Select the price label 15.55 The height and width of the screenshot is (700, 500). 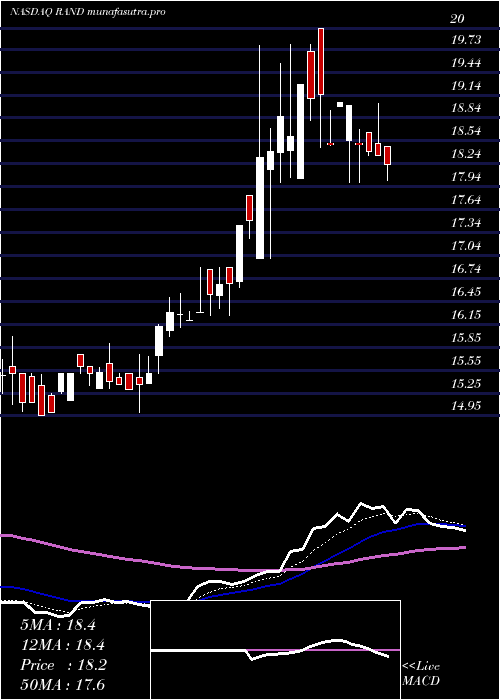tap(467, 360)
